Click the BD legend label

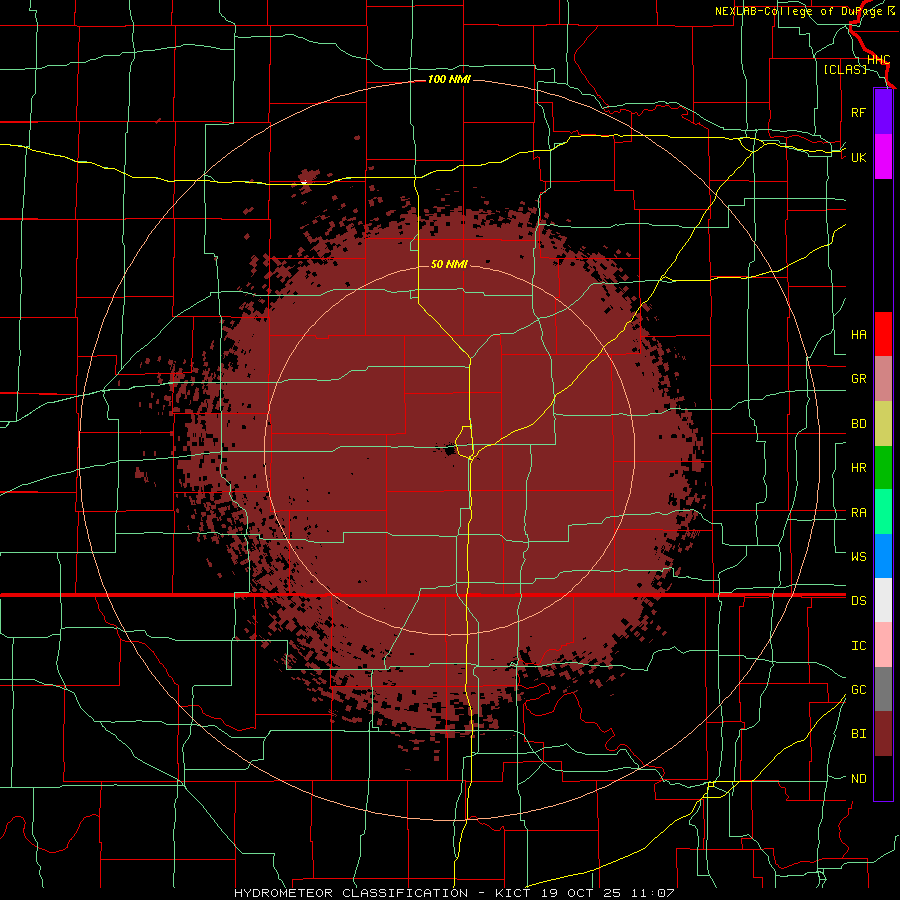859,424
